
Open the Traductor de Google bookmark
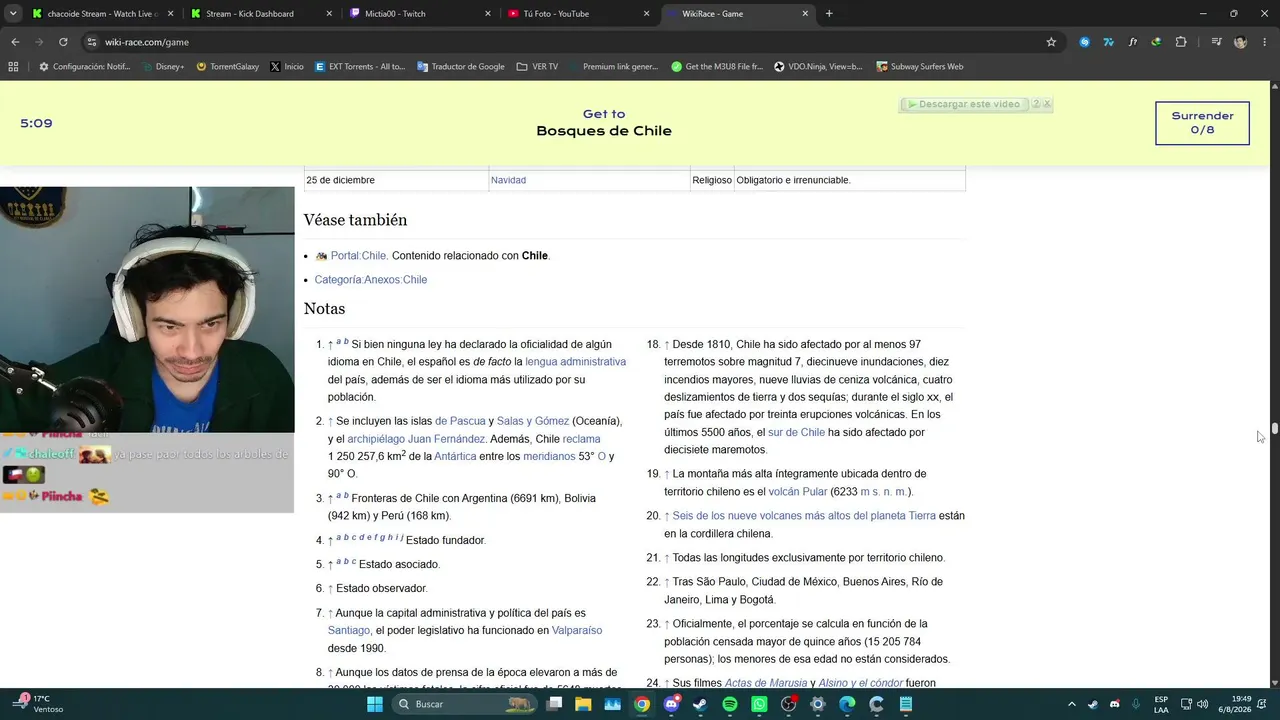(461, 67)
